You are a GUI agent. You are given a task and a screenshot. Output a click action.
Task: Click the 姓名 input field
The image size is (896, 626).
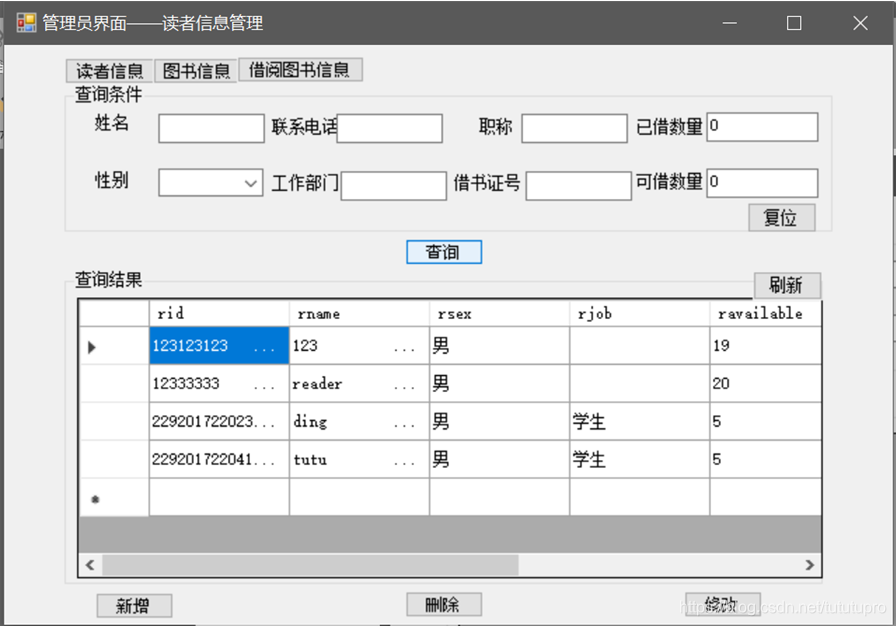(210, 128)
